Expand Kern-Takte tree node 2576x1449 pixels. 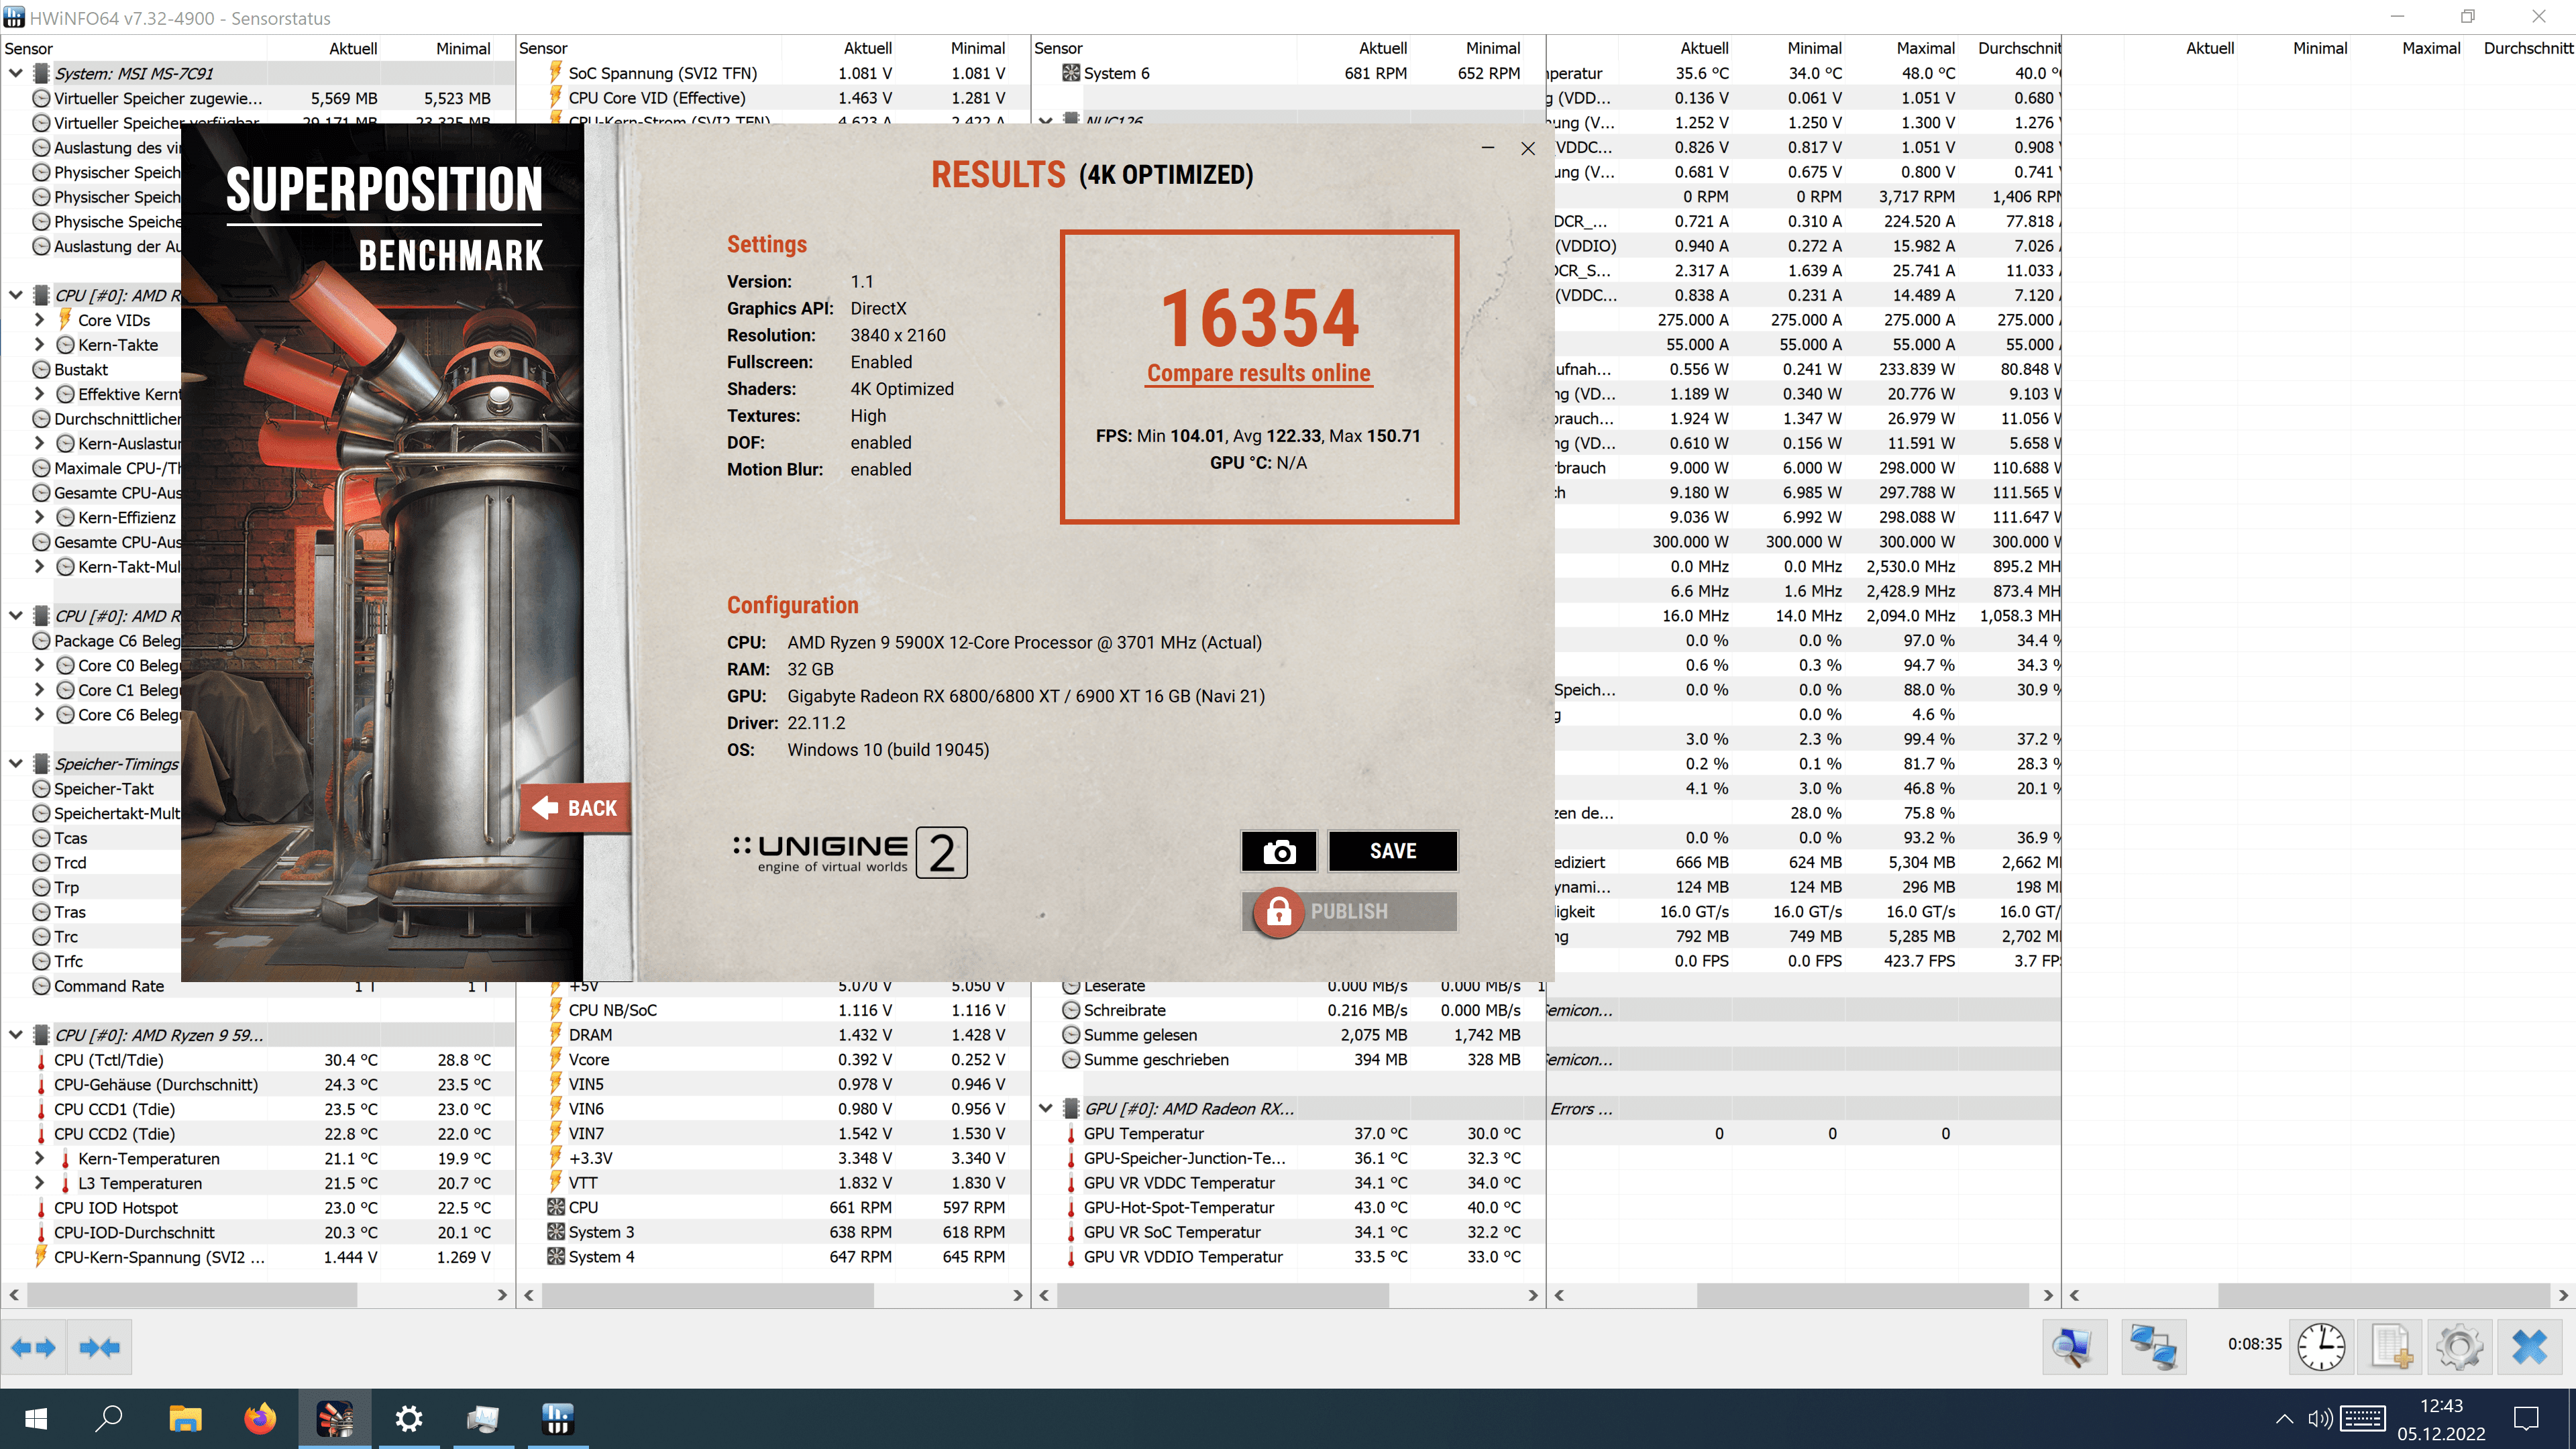click(x=40, y=345)
